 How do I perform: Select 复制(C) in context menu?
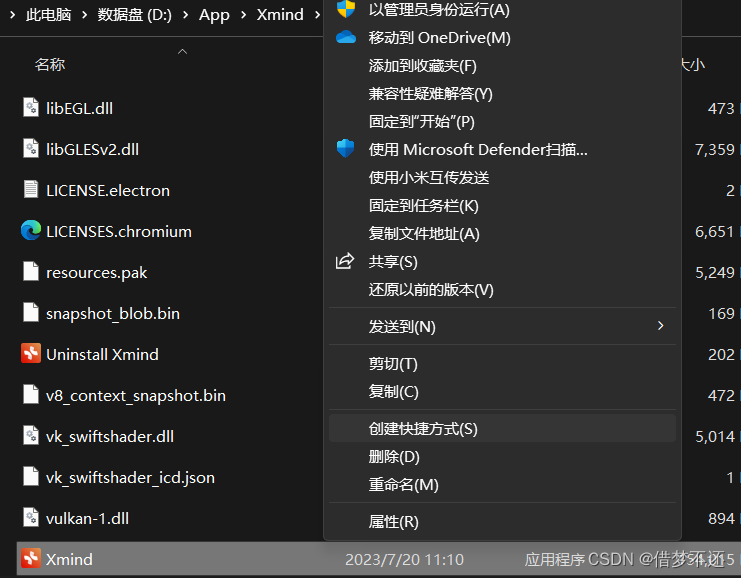(502, 391)
